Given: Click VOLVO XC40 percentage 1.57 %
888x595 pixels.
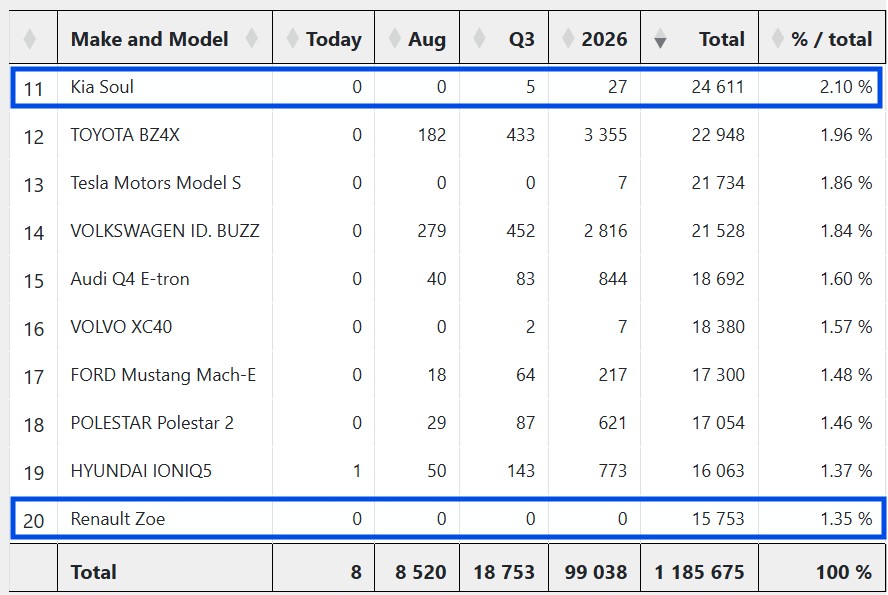Looking at the screenshot, I should tap(846, 327).
